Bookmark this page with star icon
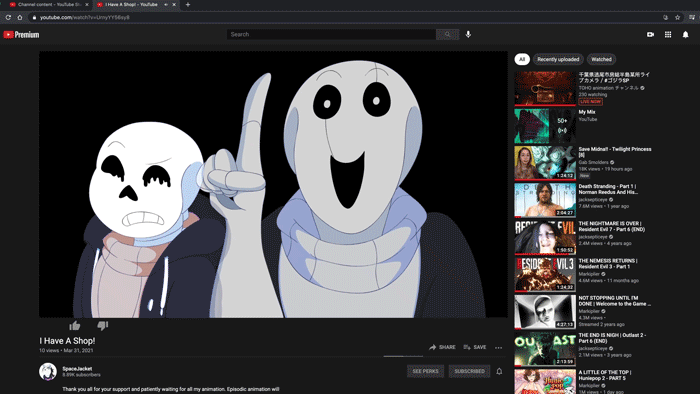This screenshot has width=700, height=394. pyautogui.click(x=677, y=17)
